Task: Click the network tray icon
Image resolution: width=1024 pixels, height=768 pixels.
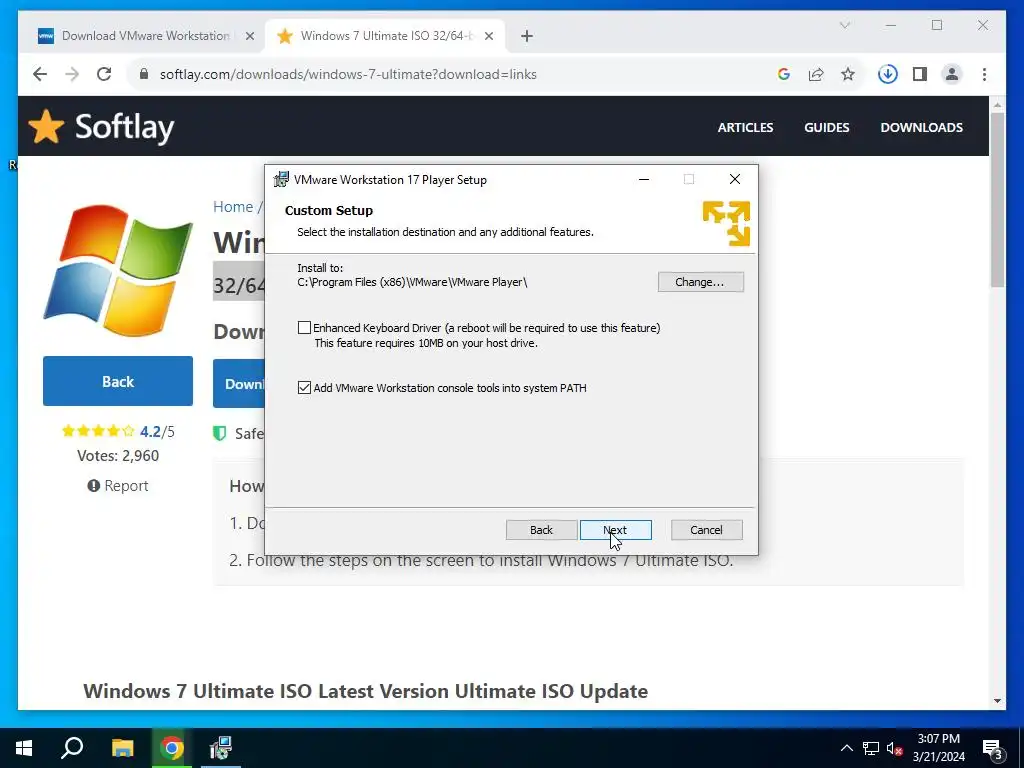Action: [871, 748]
